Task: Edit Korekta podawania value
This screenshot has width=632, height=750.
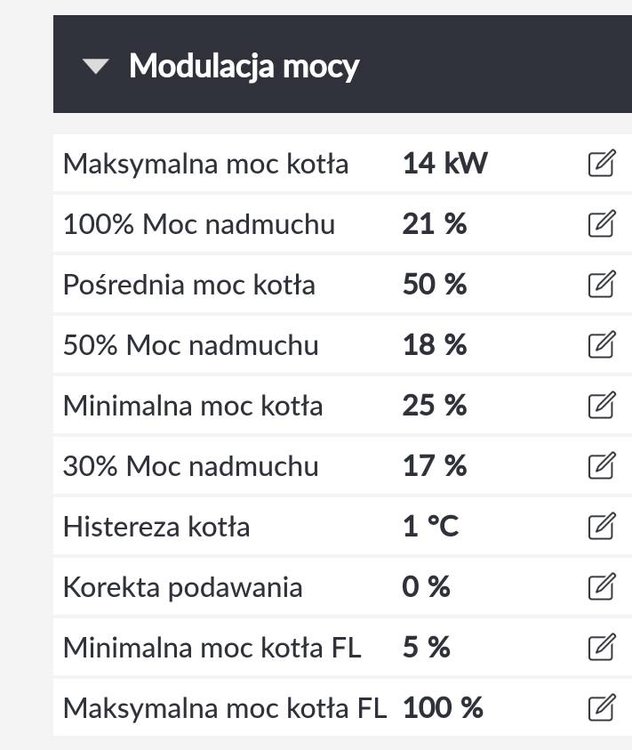Action: tap(600, 587)
